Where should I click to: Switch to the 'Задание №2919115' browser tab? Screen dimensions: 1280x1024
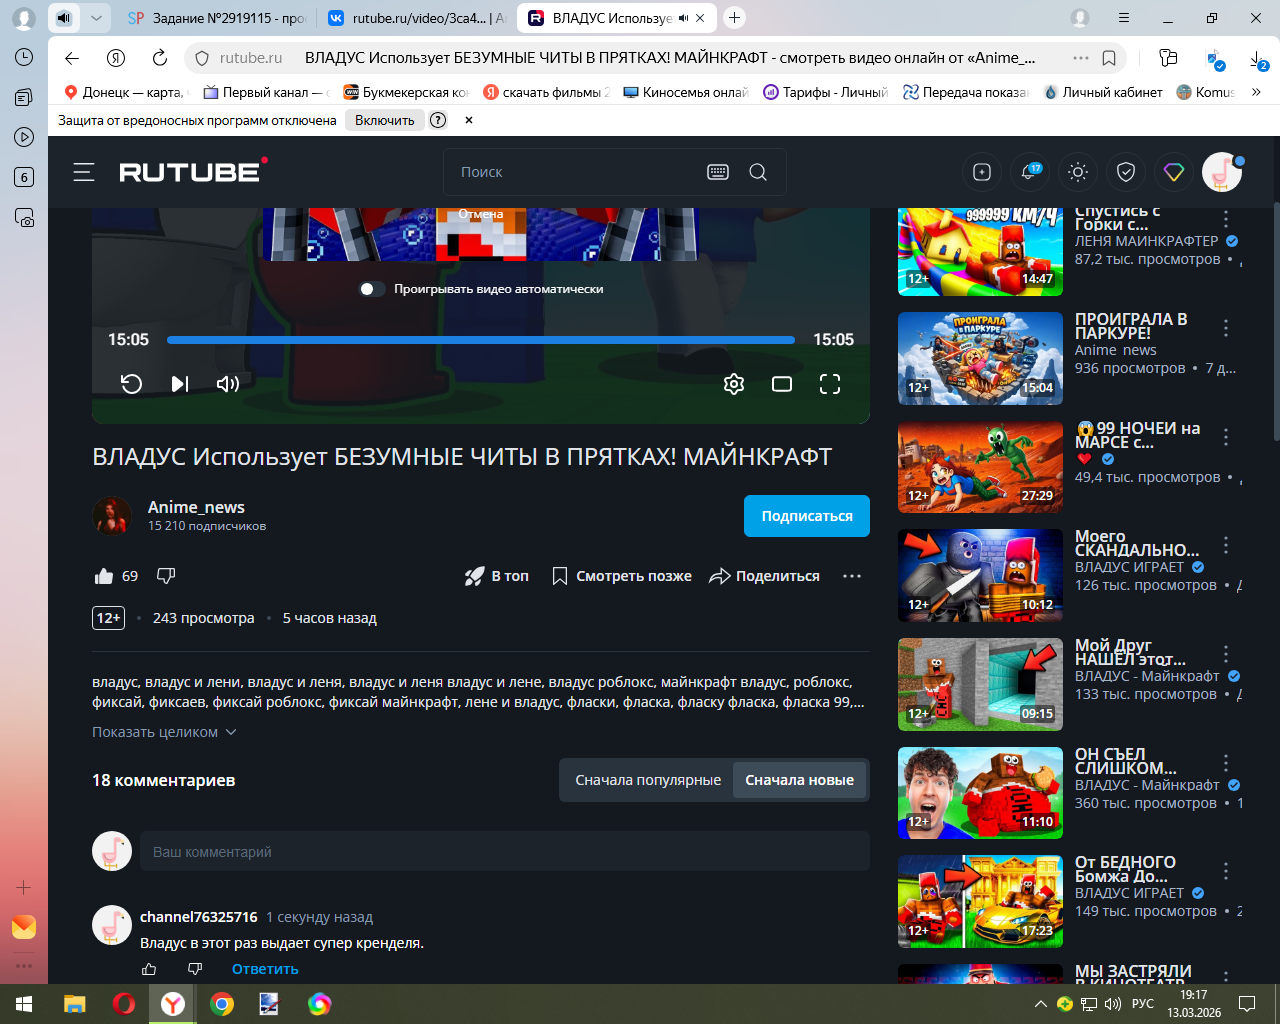click(x=217, y=18)
